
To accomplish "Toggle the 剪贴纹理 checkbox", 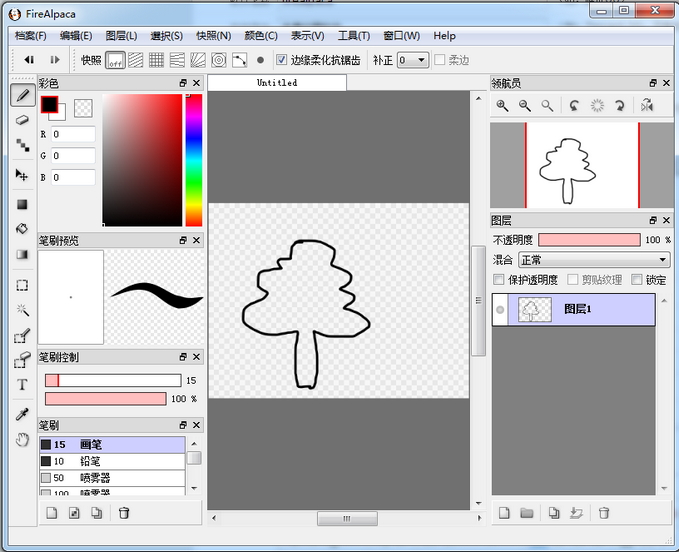I will click(572, 280).
